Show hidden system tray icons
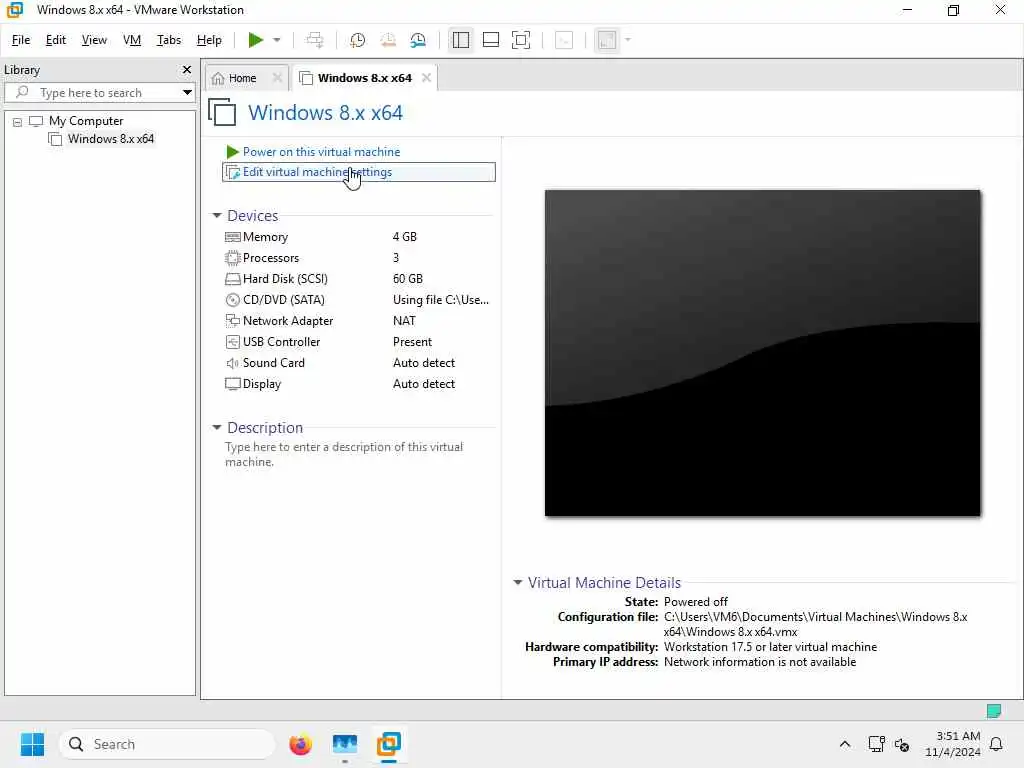Image resolution: width=1024 pixels, height=768 pixels. (x=844, y=744)
